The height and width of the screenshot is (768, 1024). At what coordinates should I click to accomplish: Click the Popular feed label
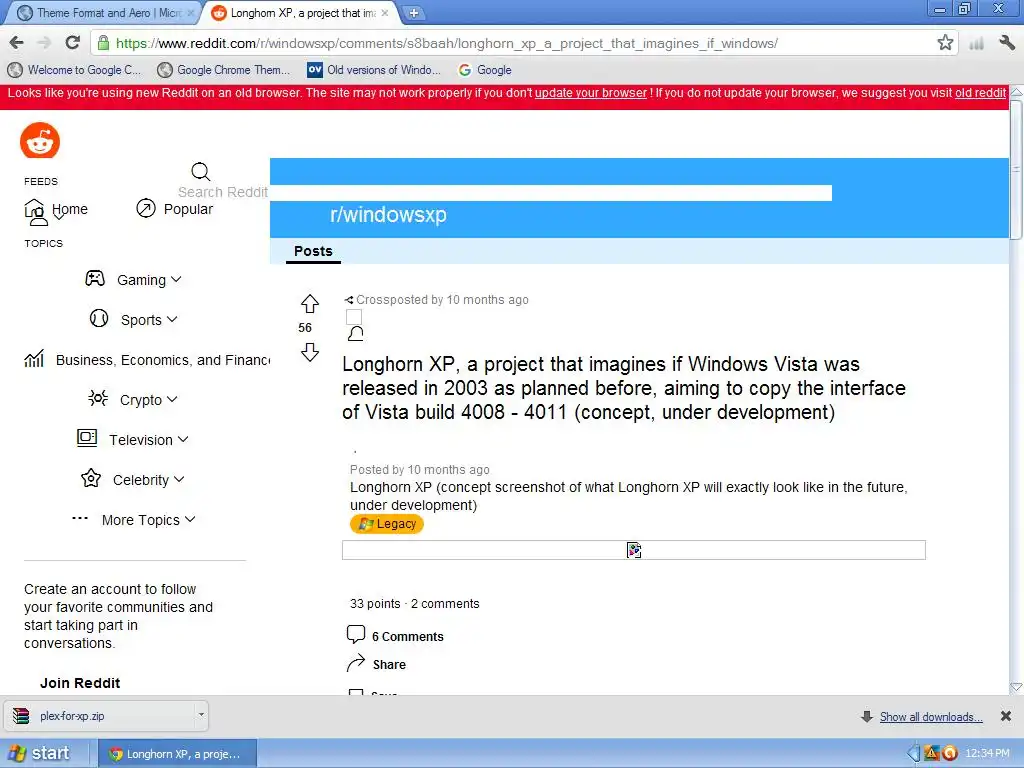click(188, 209)
